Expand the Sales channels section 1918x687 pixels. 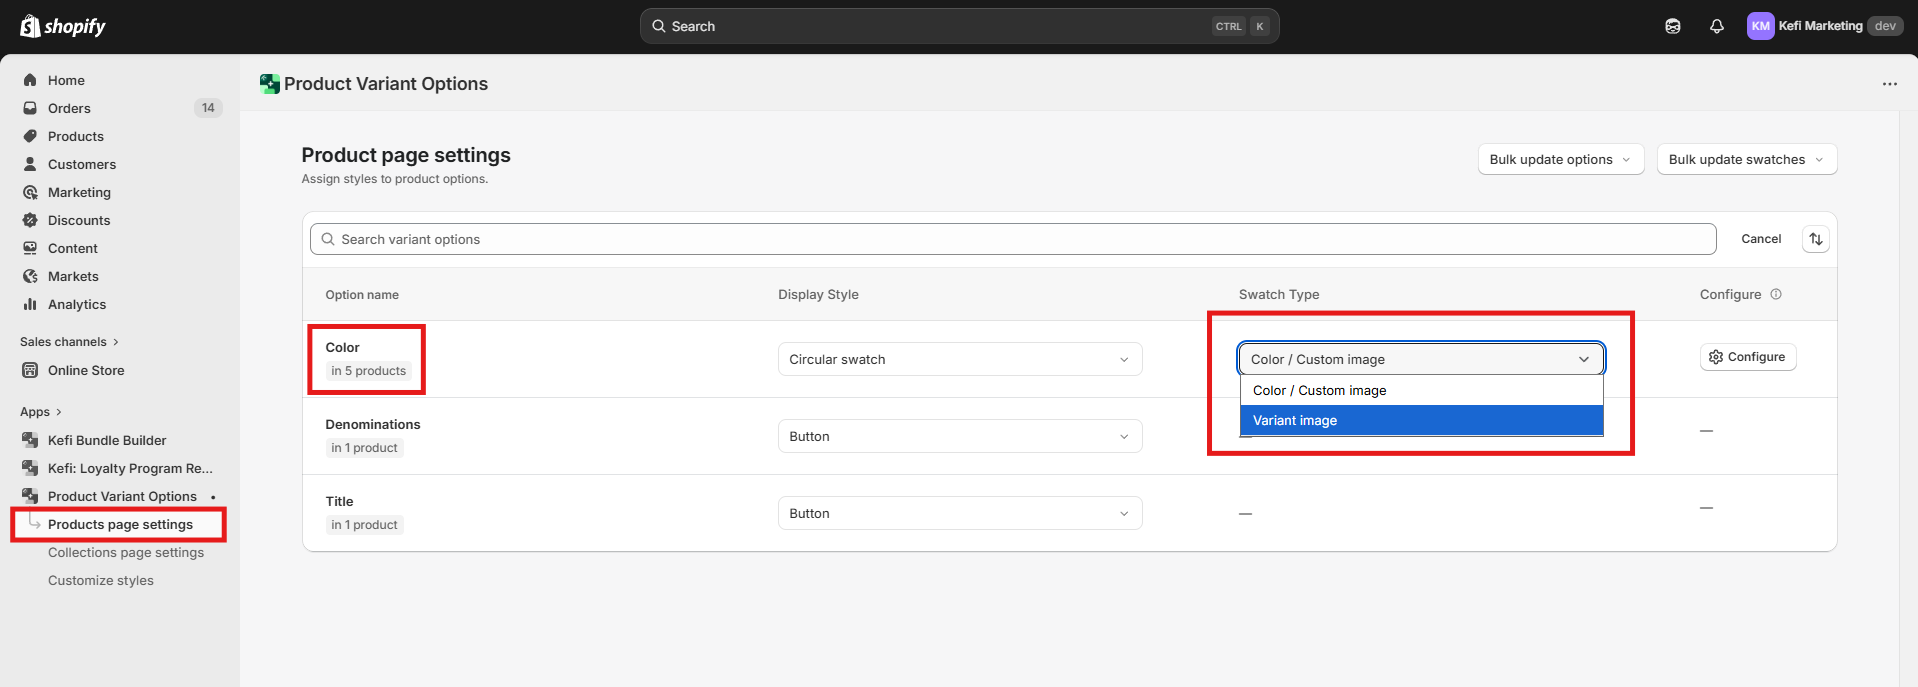69,342
